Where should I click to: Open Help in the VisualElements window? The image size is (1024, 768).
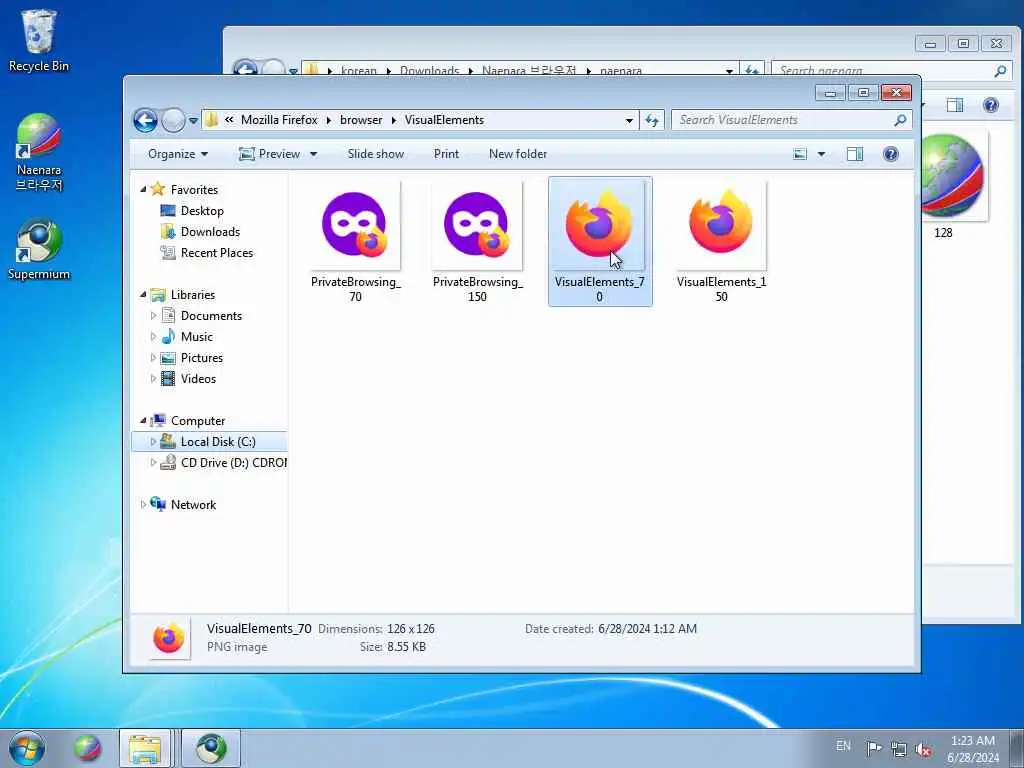coord(891,154)
